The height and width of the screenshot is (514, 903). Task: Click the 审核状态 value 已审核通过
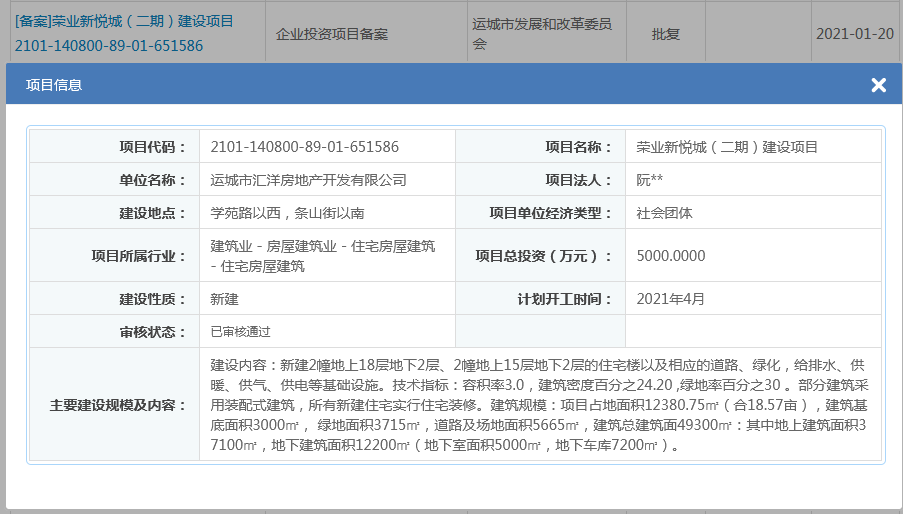coord(240,331)
